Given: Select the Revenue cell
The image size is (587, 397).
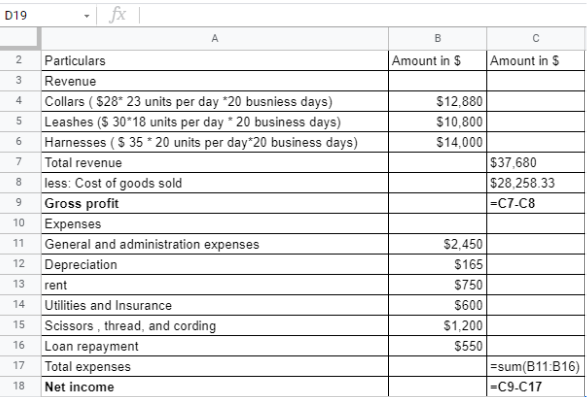Looking at the screenshot, I should point(215,81).
